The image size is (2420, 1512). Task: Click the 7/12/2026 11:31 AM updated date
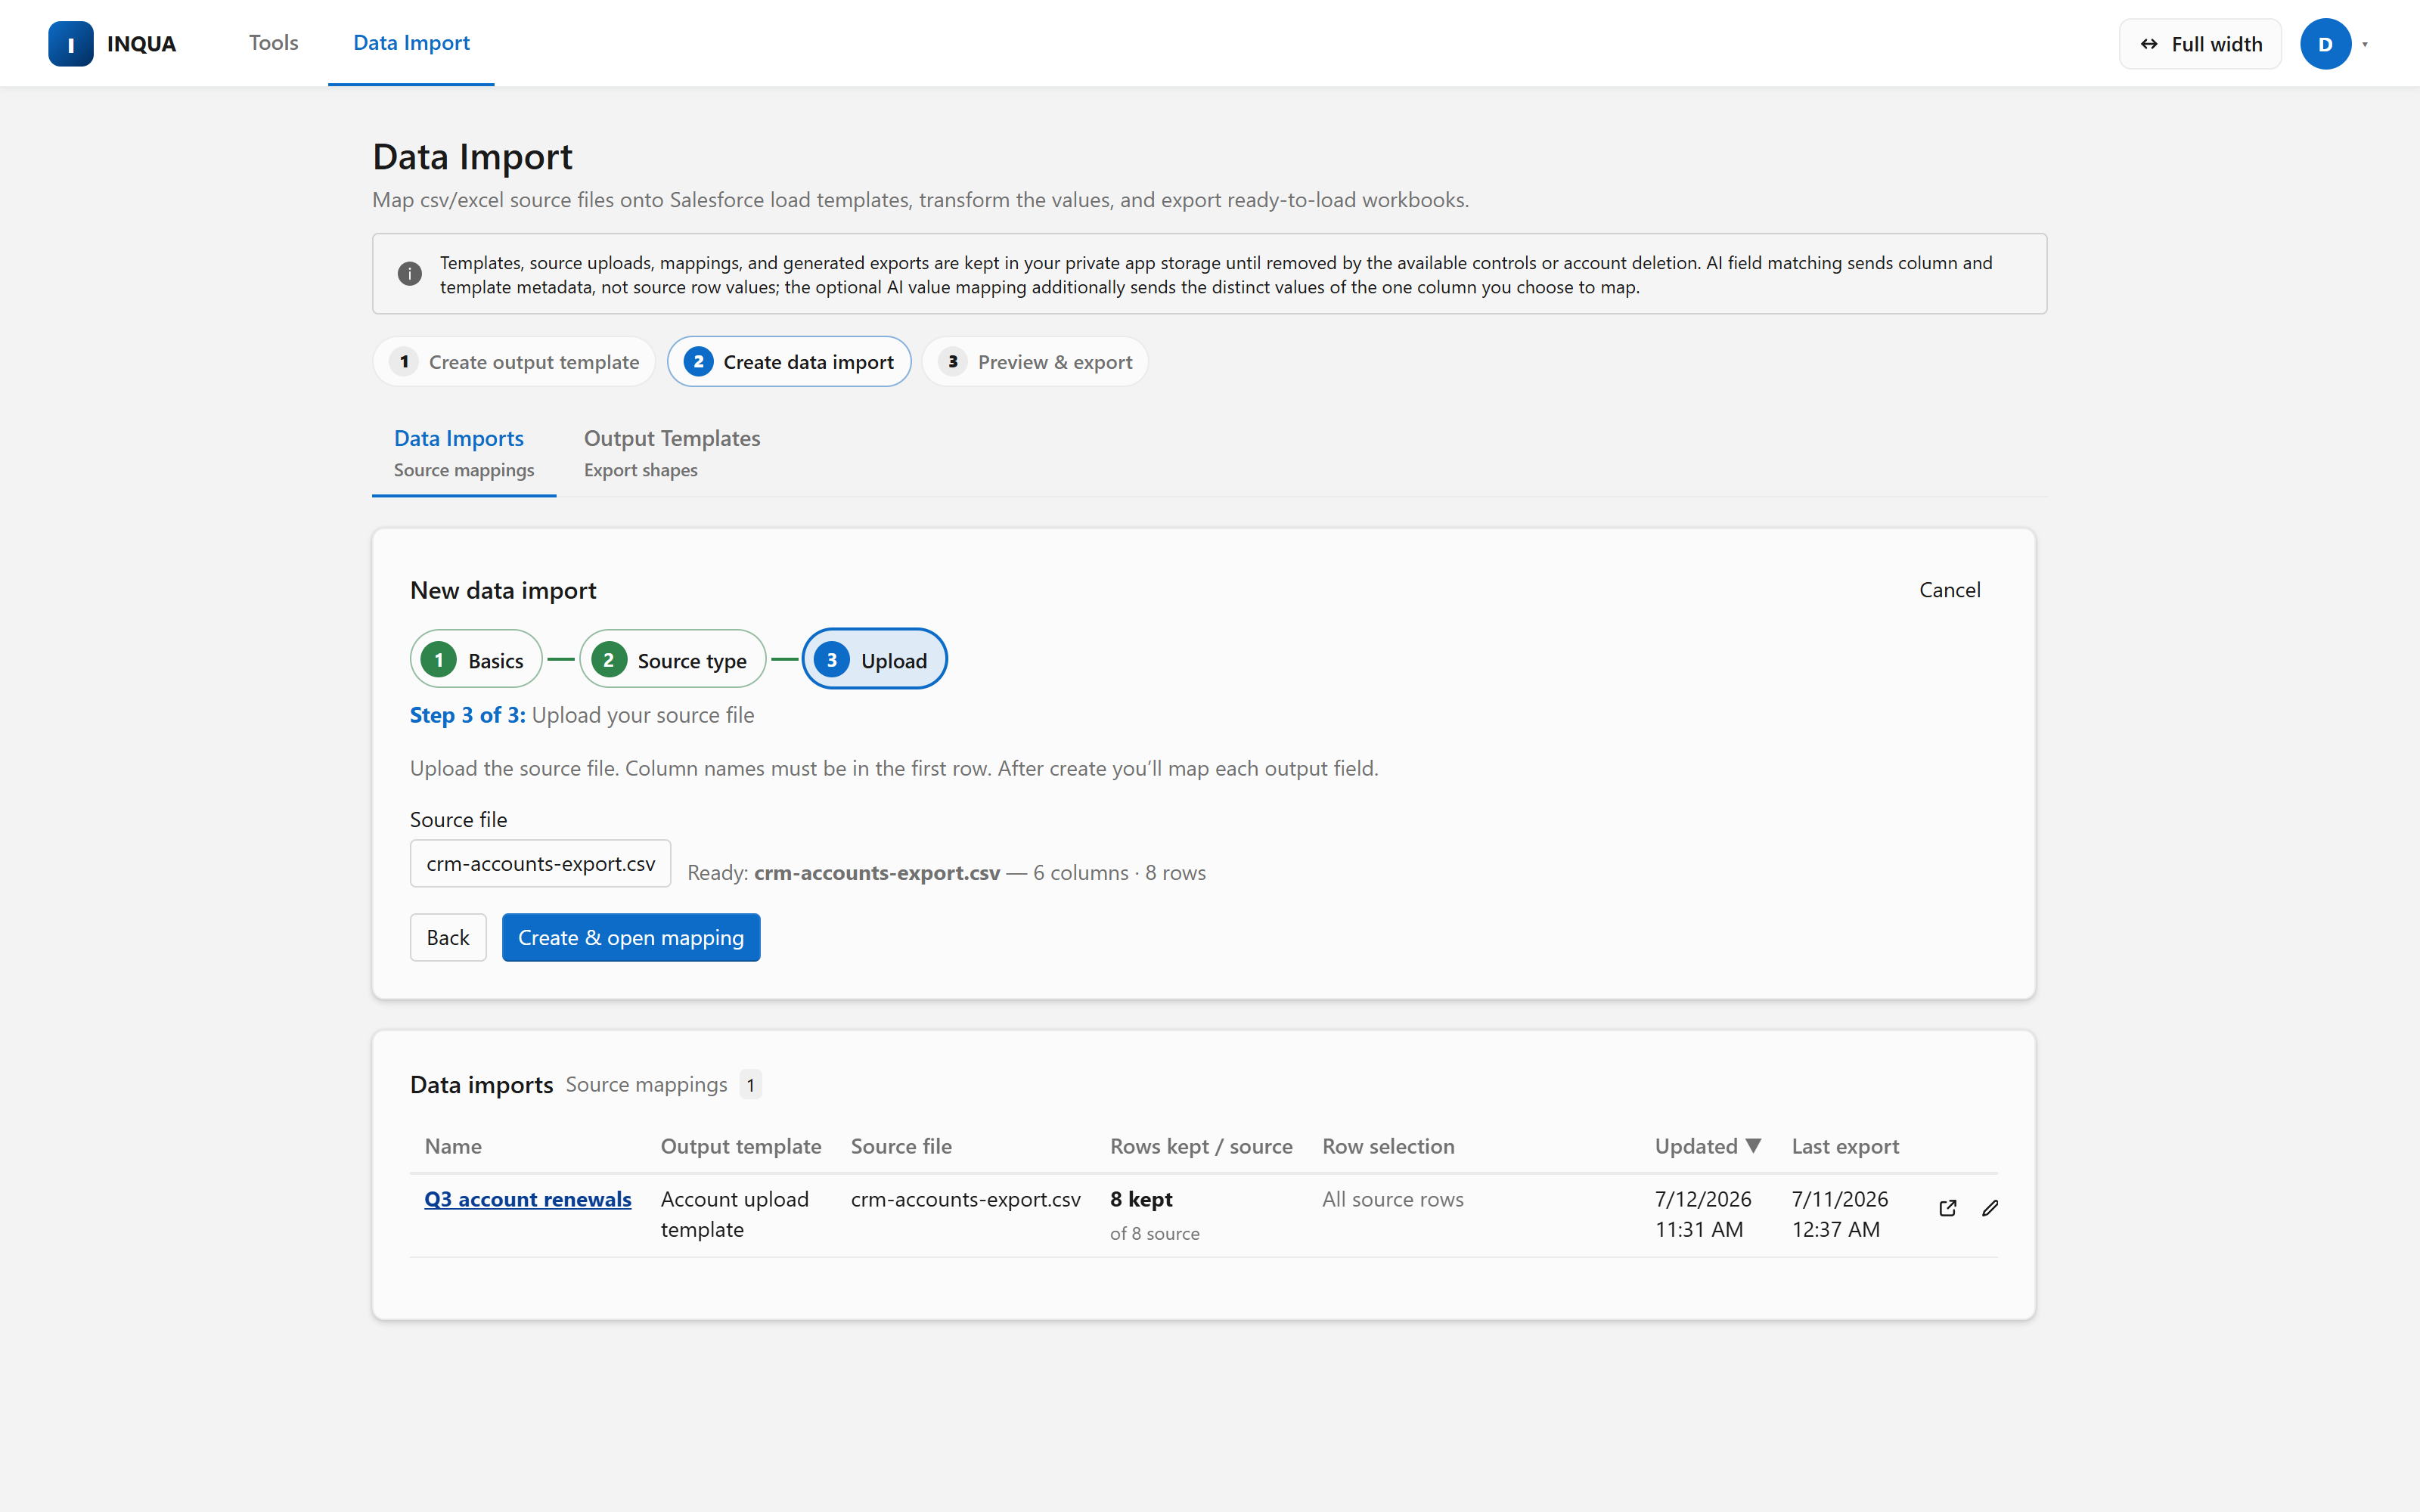pyautogui.click(x=1703, y=1214)
